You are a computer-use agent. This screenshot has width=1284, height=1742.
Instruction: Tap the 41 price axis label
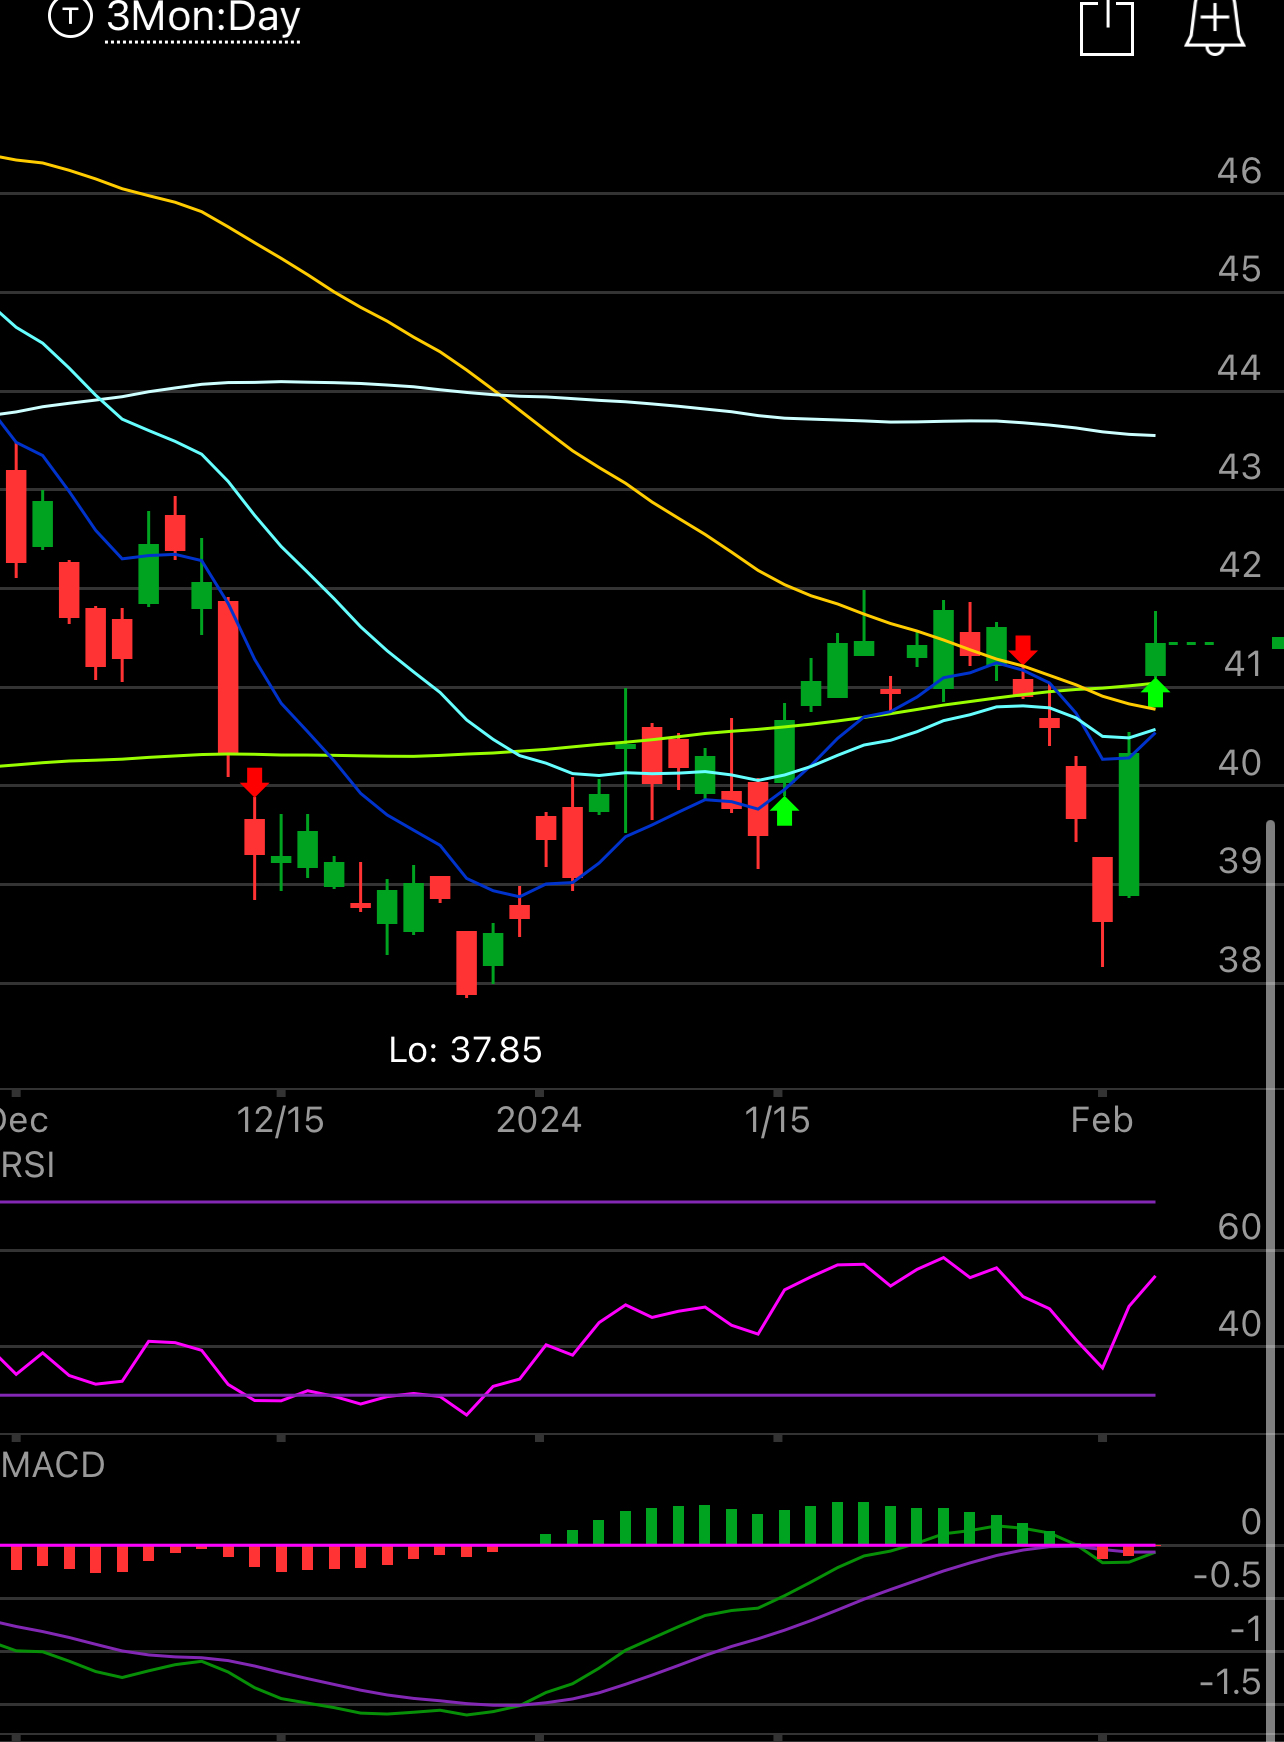click(x=1242, y=664)
